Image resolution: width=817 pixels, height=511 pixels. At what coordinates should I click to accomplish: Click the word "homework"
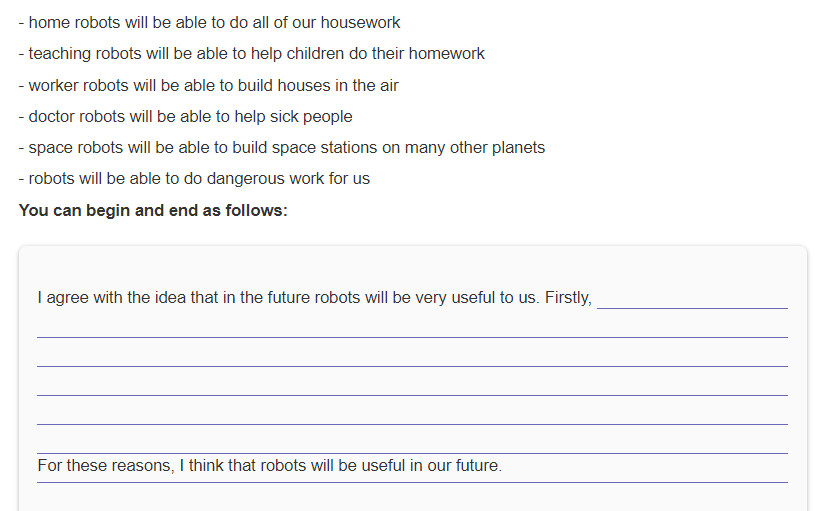click(447, 54)
